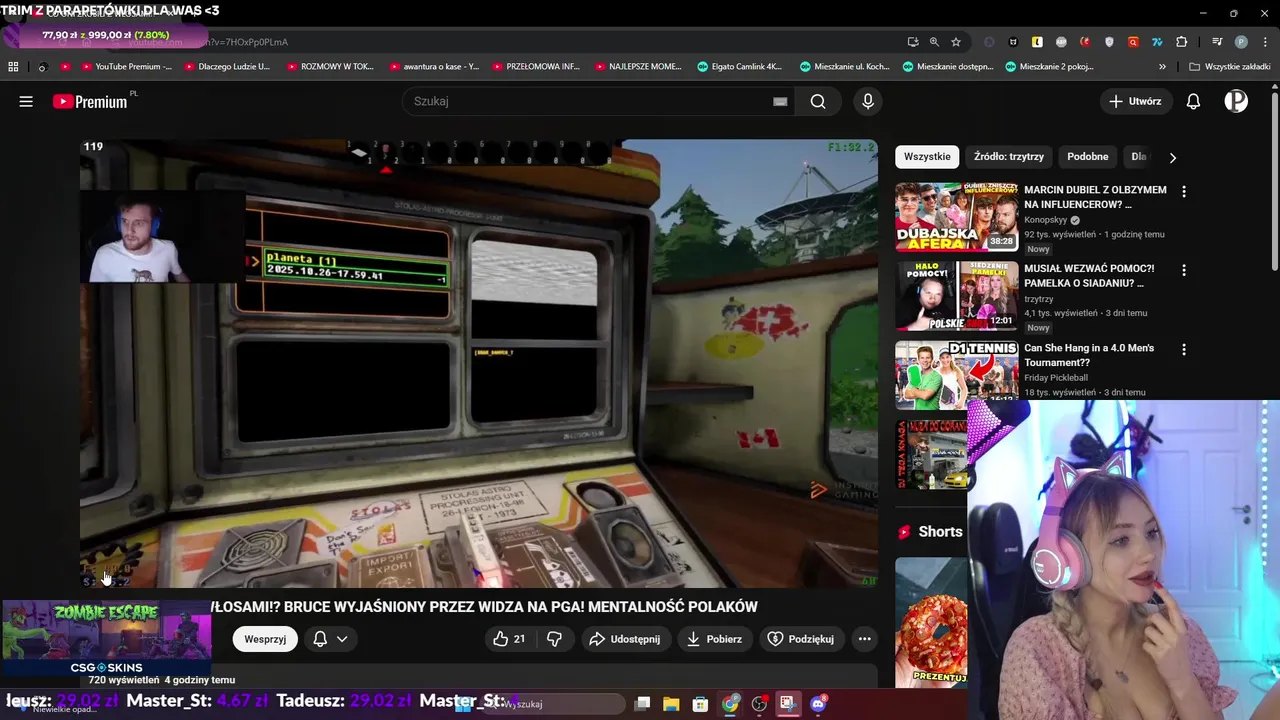
Task: Open Chrome extensions puzzle icon
Action: [x=1181, y=42]
